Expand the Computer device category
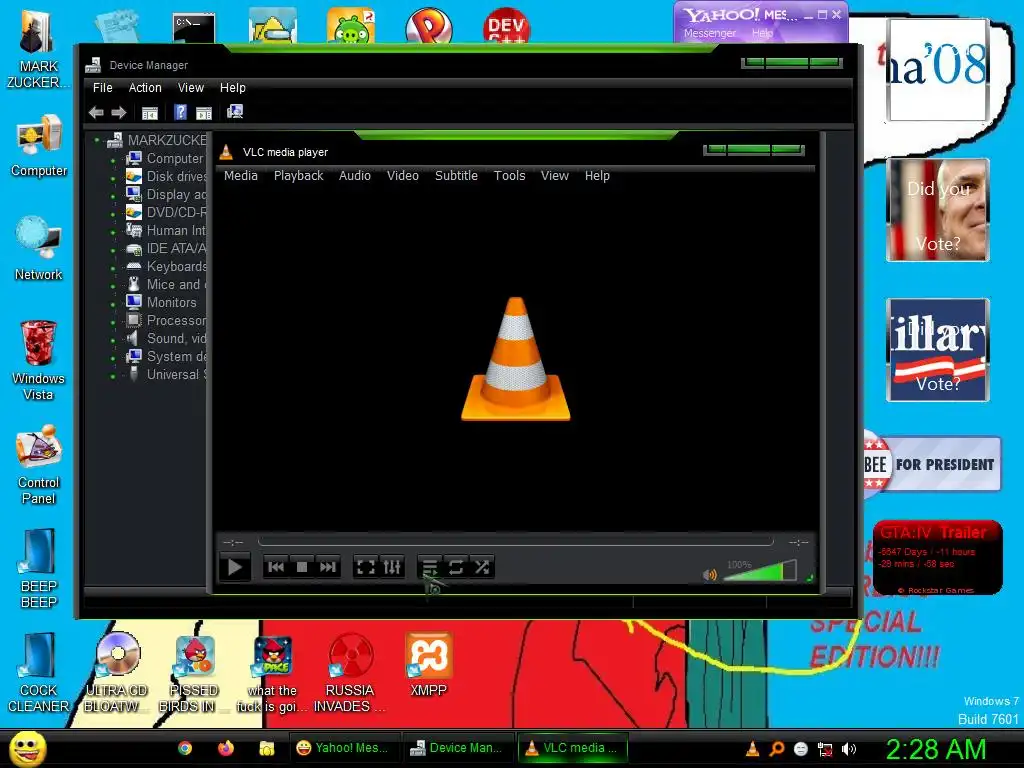Image resolution: width=1024 pixels, height=768 pixels. tap(113, 159)
